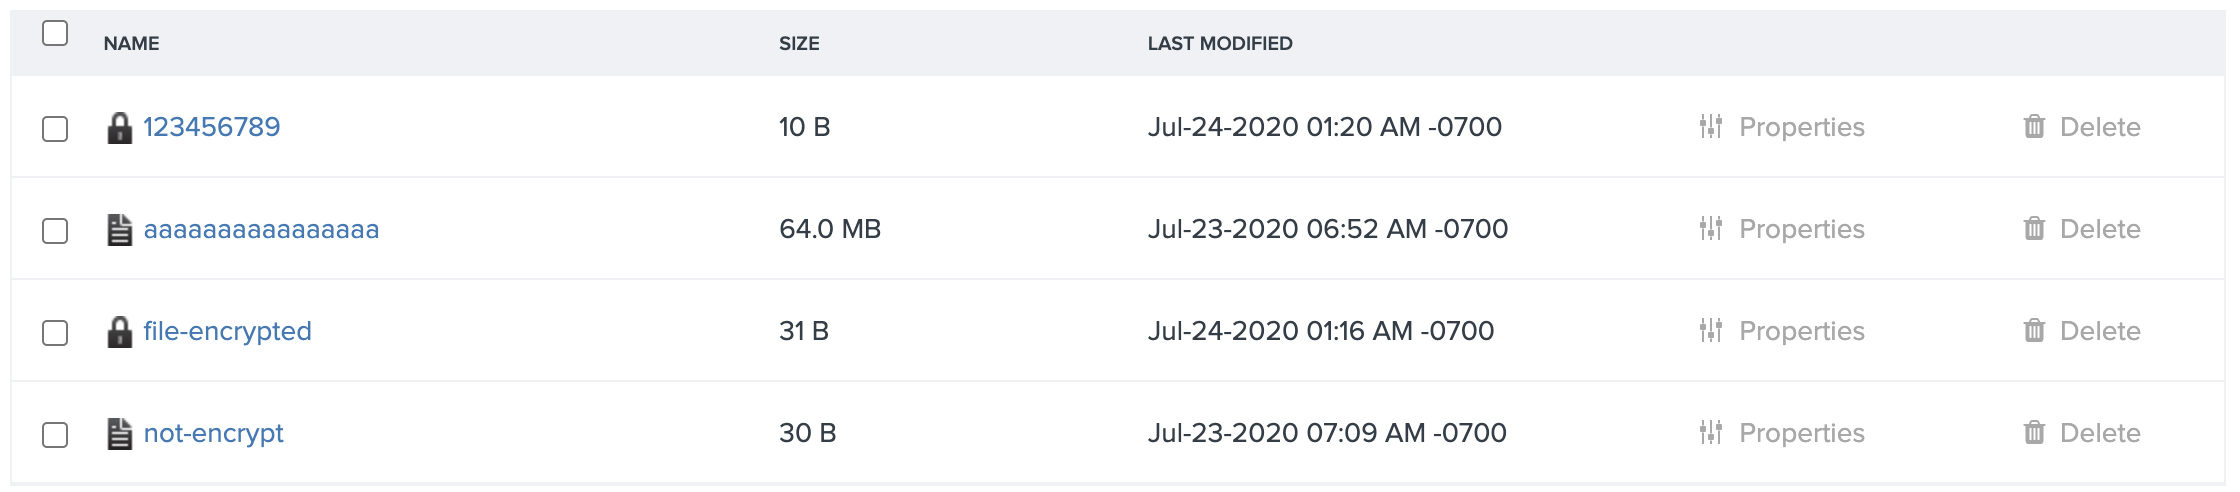The width and height of the screenshot is (2240, 492).
Task: Open the file-encrypted object link
Action: (227, 331)
